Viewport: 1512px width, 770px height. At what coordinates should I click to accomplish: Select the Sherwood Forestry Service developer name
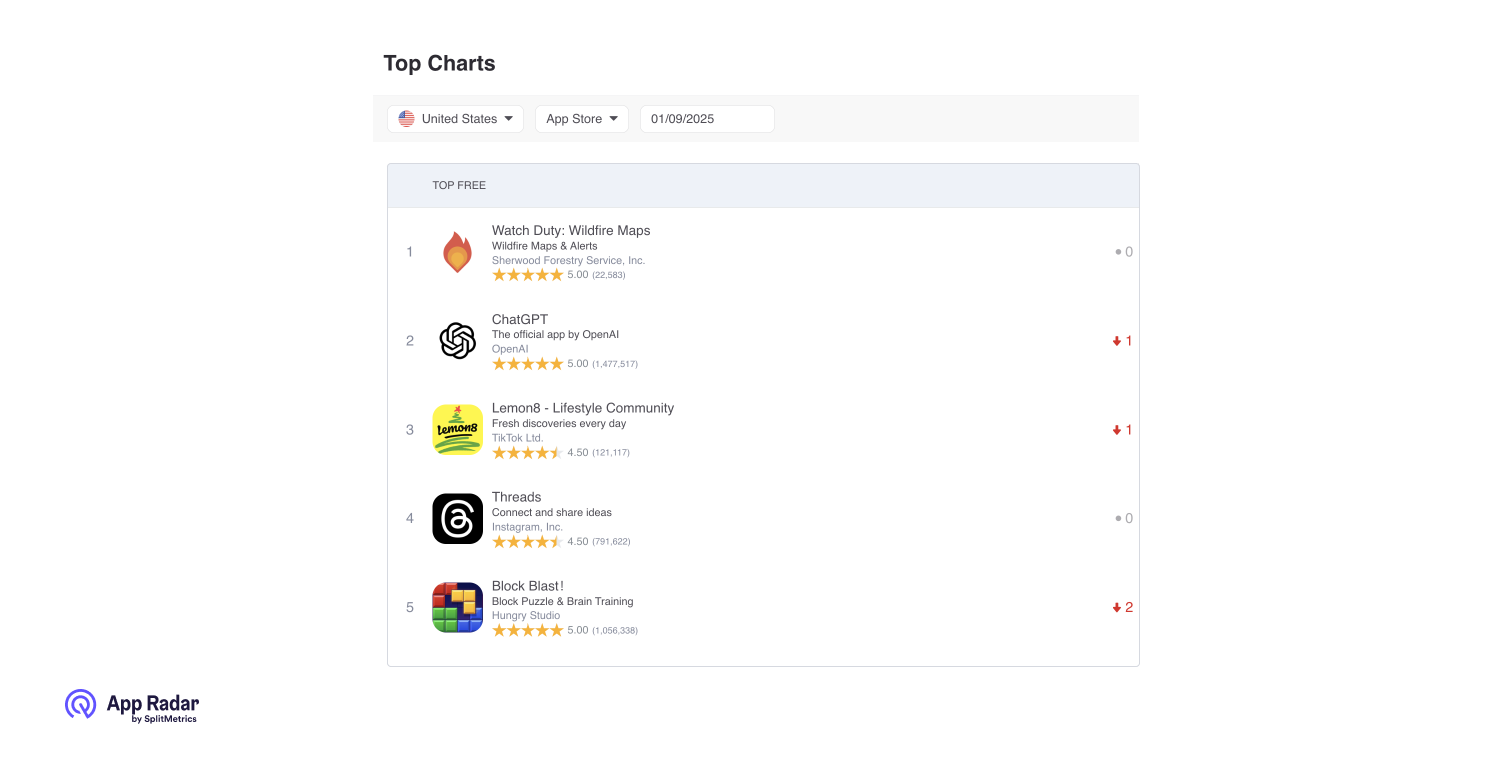[568, 260]
